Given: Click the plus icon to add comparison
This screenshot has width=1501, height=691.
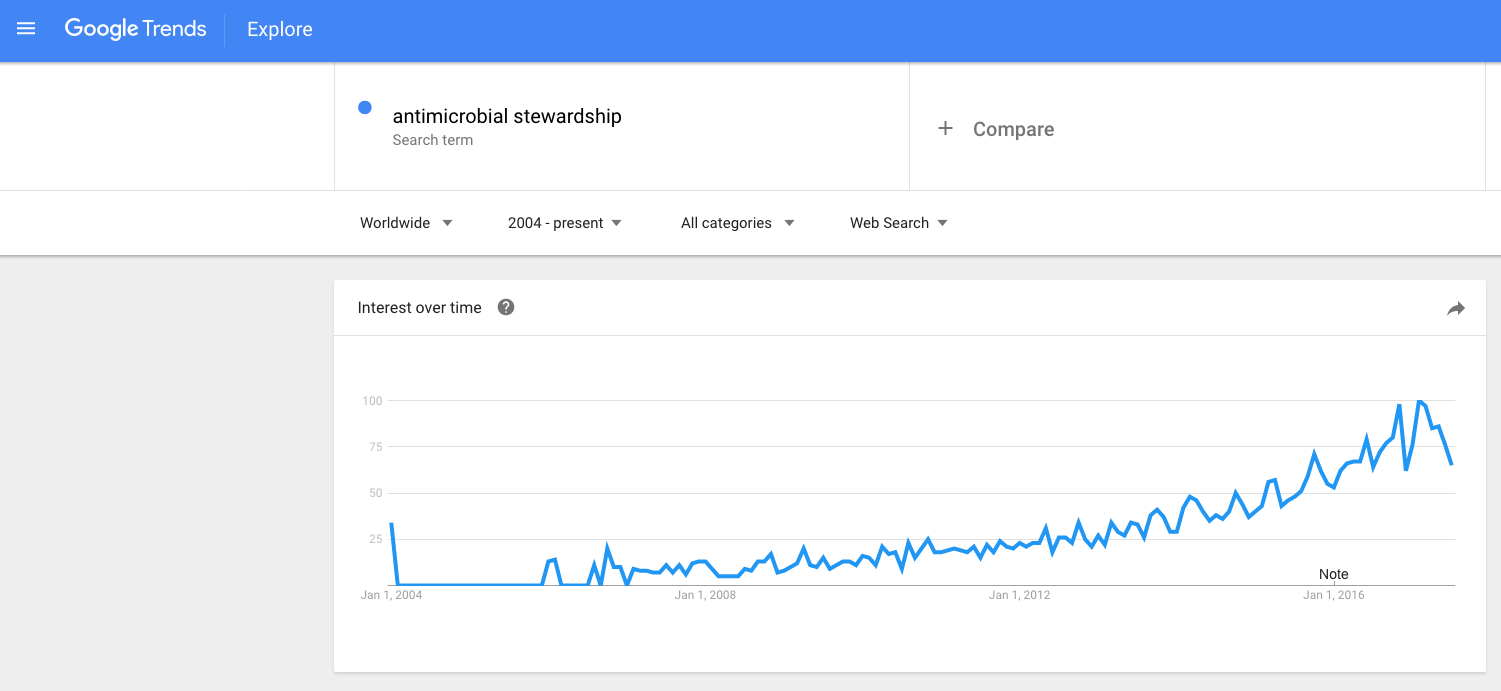Looking at the screenshot, I should (x=945, y=129).
